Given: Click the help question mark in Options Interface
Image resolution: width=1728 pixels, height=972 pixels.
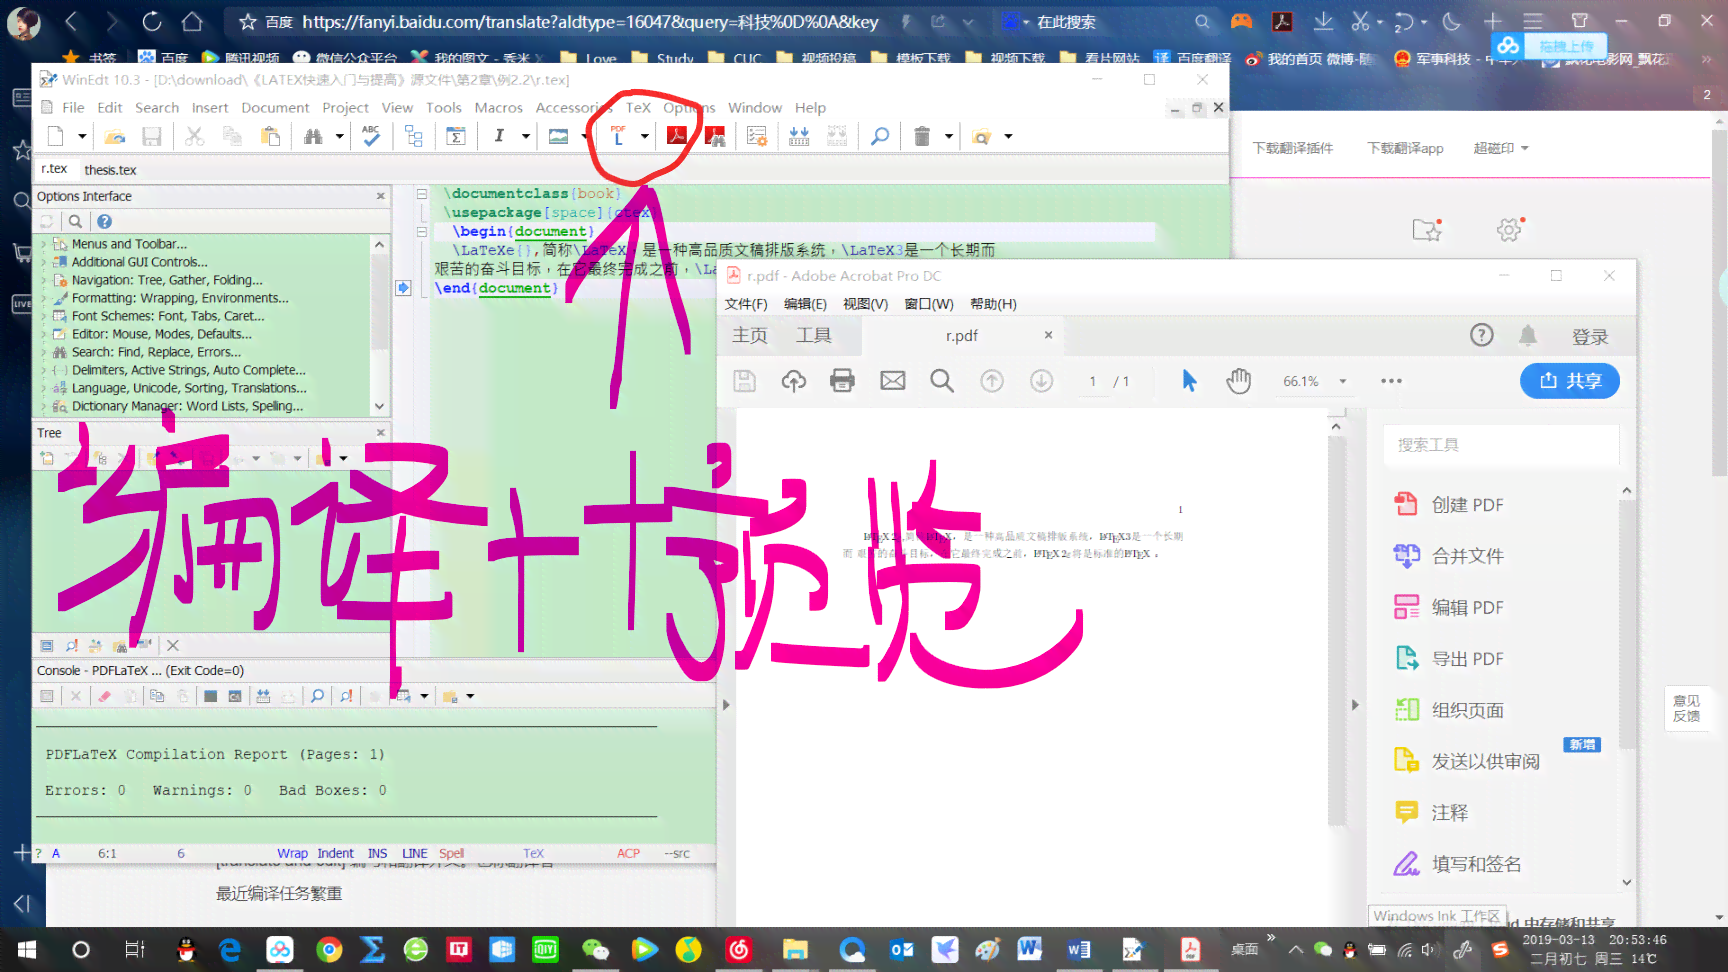Looking at the screenshot, I should pyautogui.click(x=104, y=221).
